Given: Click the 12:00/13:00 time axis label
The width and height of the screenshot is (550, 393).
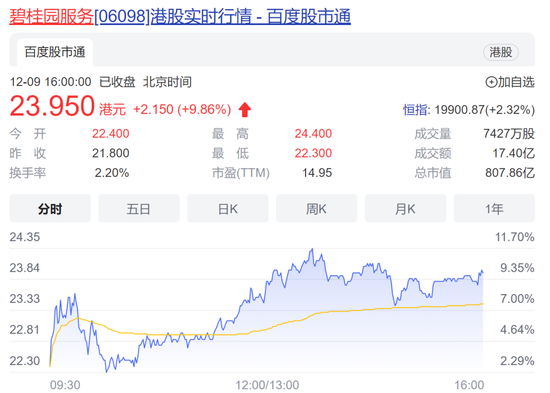Looking at the screenshot, I should coord(267,385).
